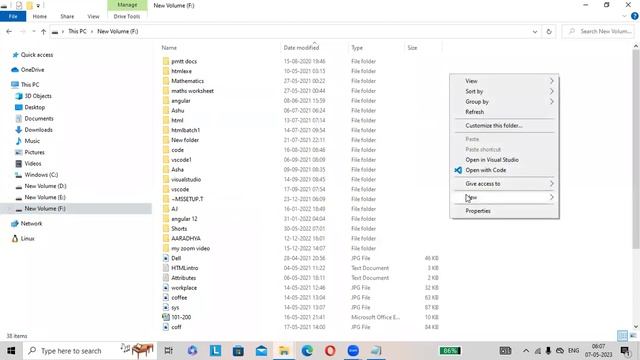Open the Sort by submenu

504,91
